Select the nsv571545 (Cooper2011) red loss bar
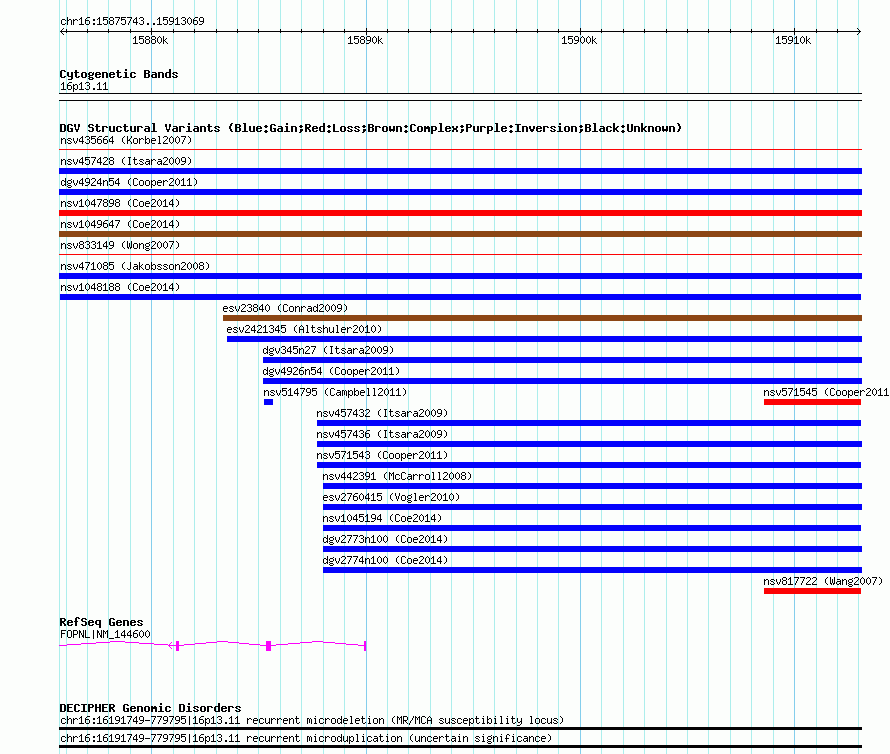Viewport: 890px width, 754px height. click(x=812, y=402)
